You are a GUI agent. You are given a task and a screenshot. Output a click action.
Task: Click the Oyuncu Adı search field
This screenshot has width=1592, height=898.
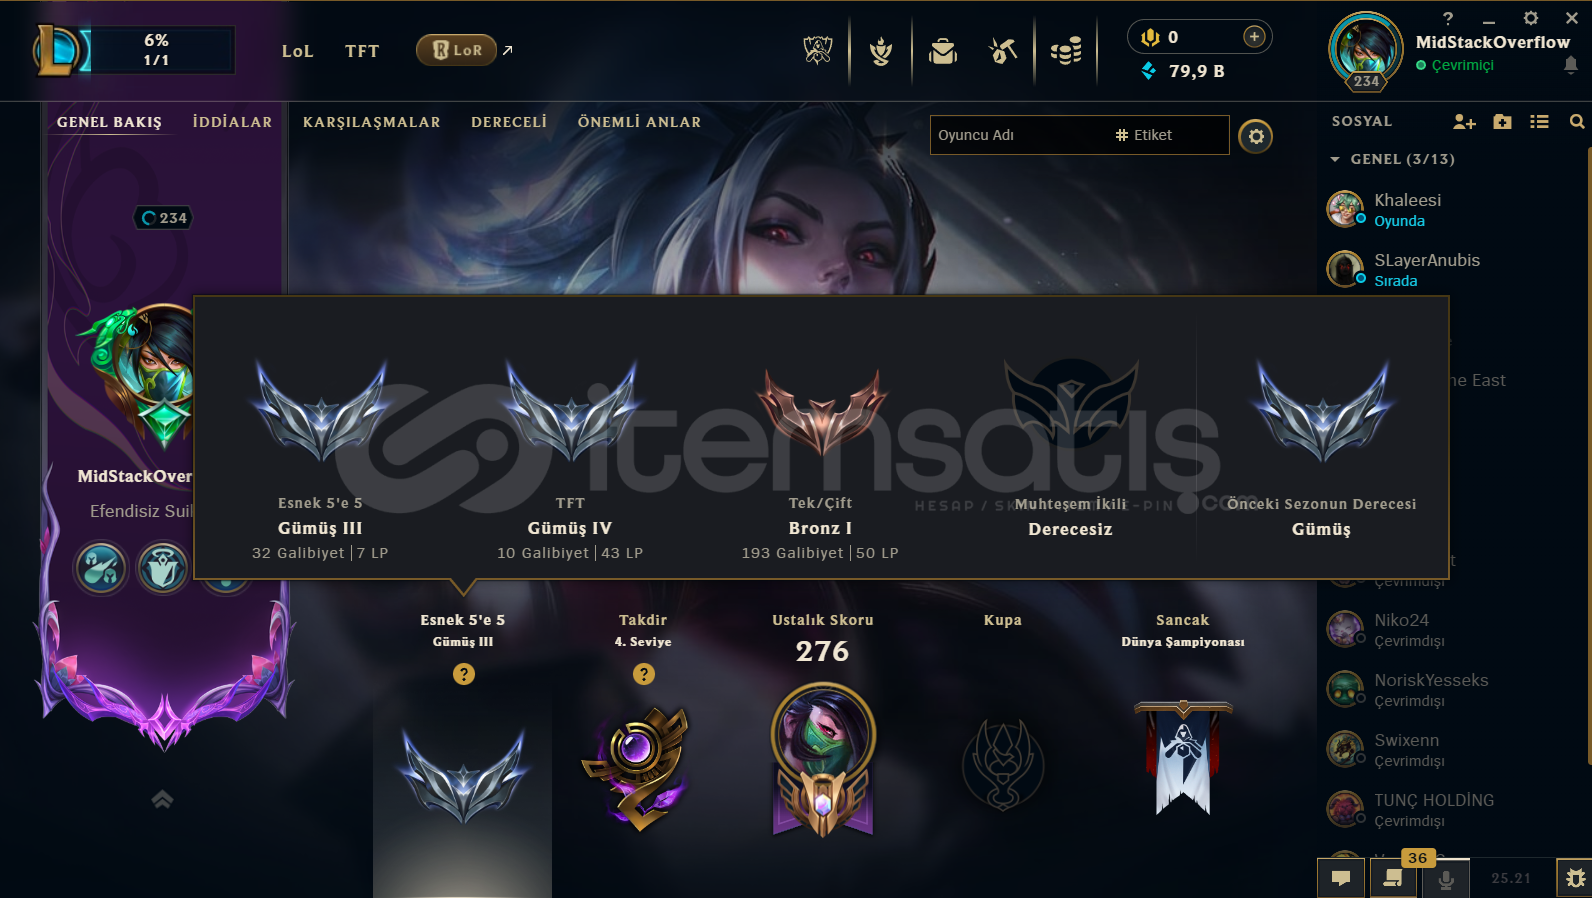[x=1079, y=135]
